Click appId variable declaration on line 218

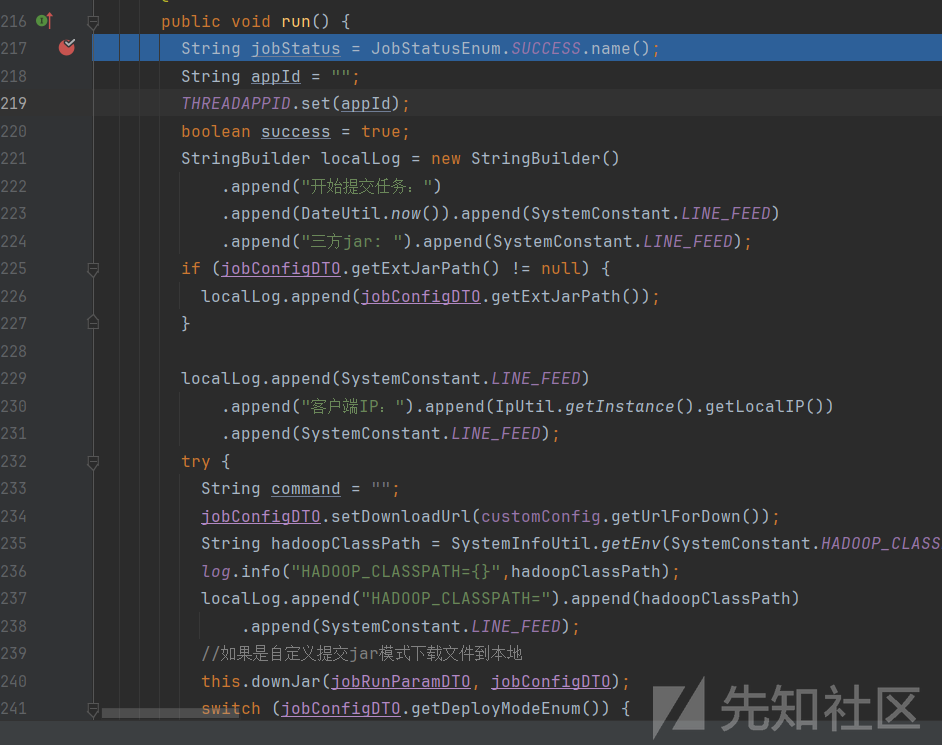click(276, 76)
